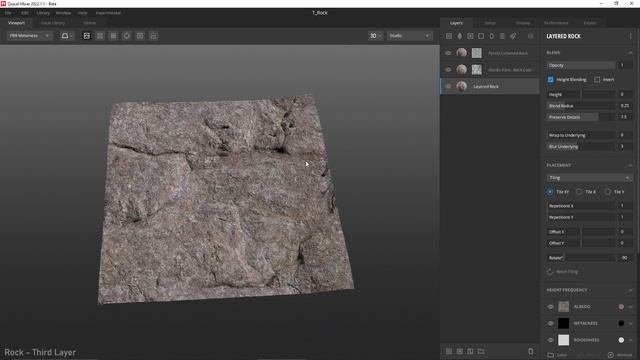Viewport: 640px width, 360px height.
Task: Delete the selected layer with the trash icon
Action: tap(531, 351)
